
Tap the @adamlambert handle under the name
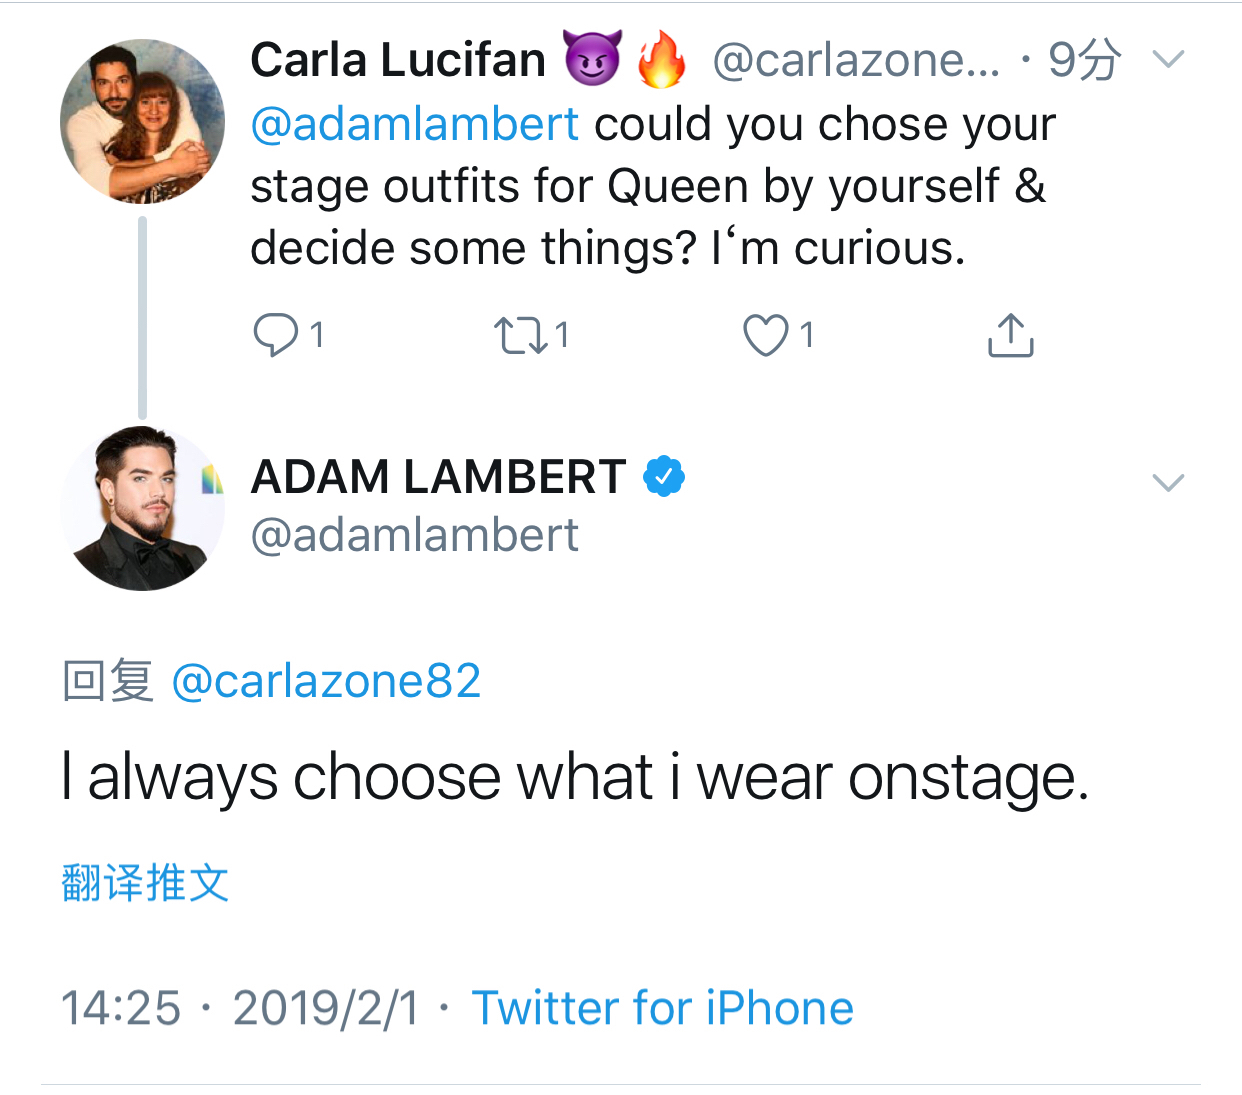click(x=414, y=536)
